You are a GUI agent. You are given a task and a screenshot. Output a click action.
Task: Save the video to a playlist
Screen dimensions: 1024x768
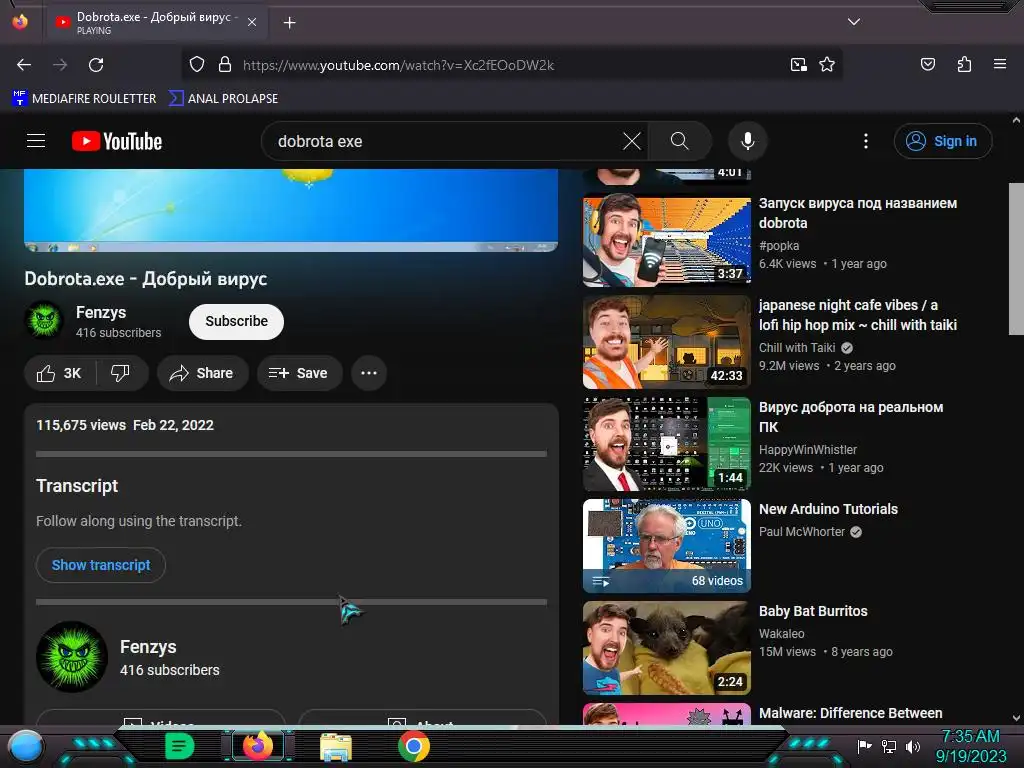pyautogui.click(x=299, y=373)
